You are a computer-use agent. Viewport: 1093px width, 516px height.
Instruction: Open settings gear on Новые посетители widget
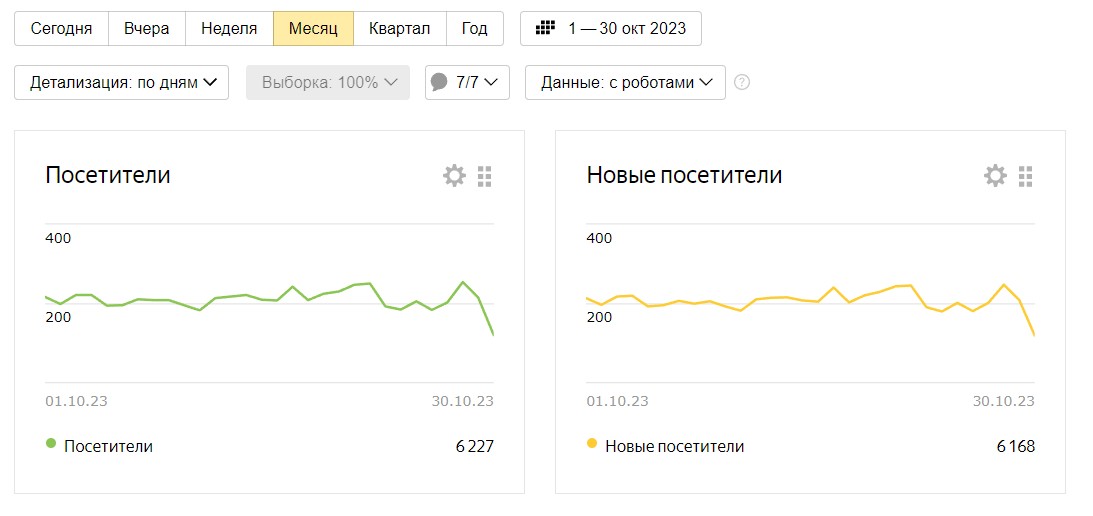(995, 176)
